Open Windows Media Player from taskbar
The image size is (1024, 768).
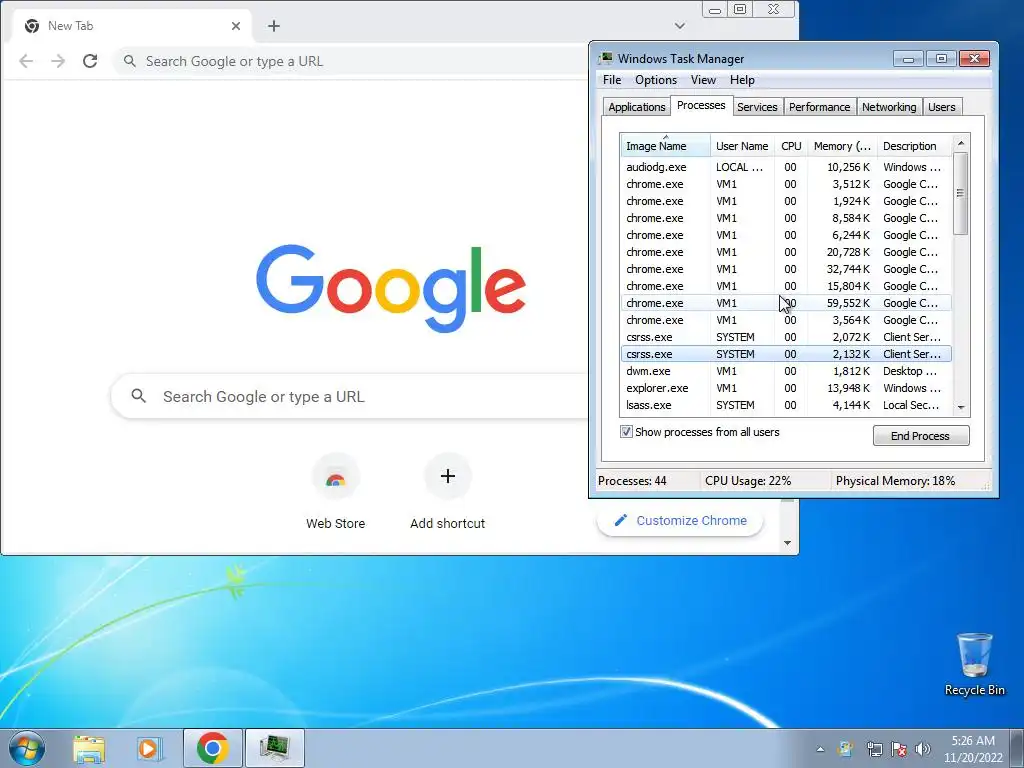tap(149, 748)
